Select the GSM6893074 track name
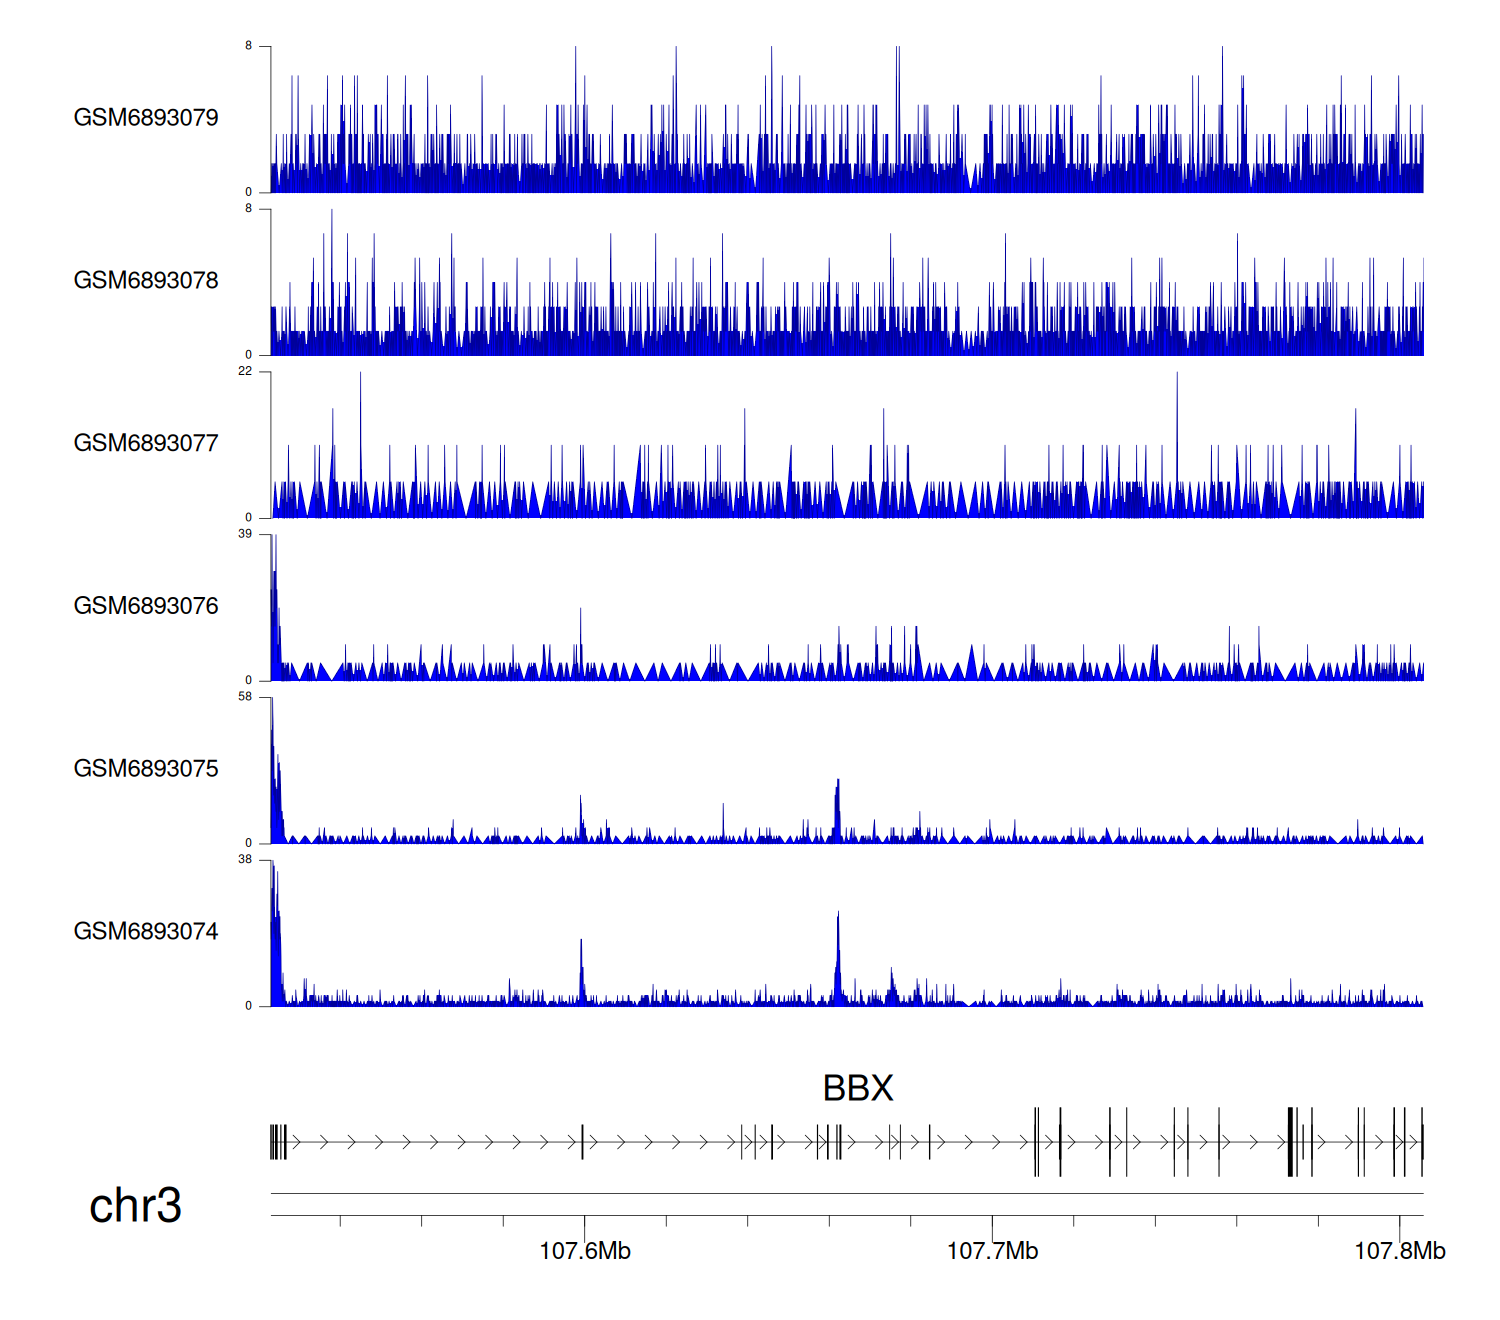The width and height of the screenshot is (1500, 1320). pyautogui.click(x=146, y=932)
